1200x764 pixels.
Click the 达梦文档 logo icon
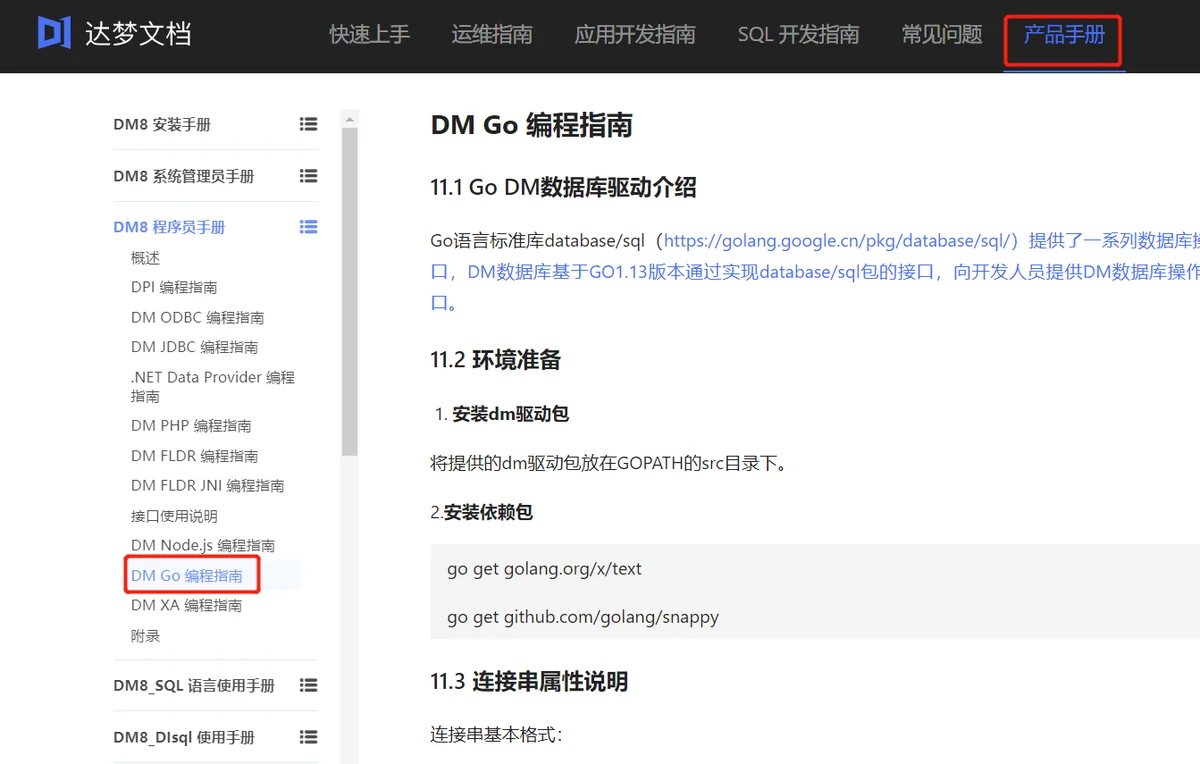54,33
